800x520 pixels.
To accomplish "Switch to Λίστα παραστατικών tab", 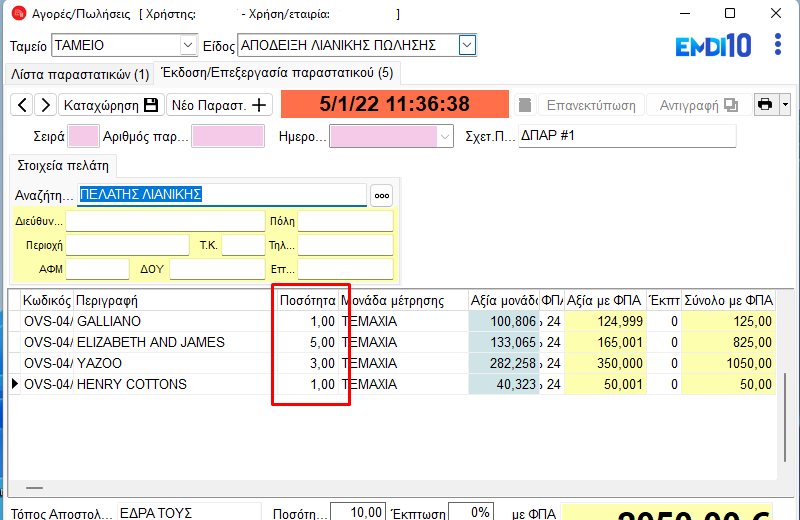I will [80, 75].
